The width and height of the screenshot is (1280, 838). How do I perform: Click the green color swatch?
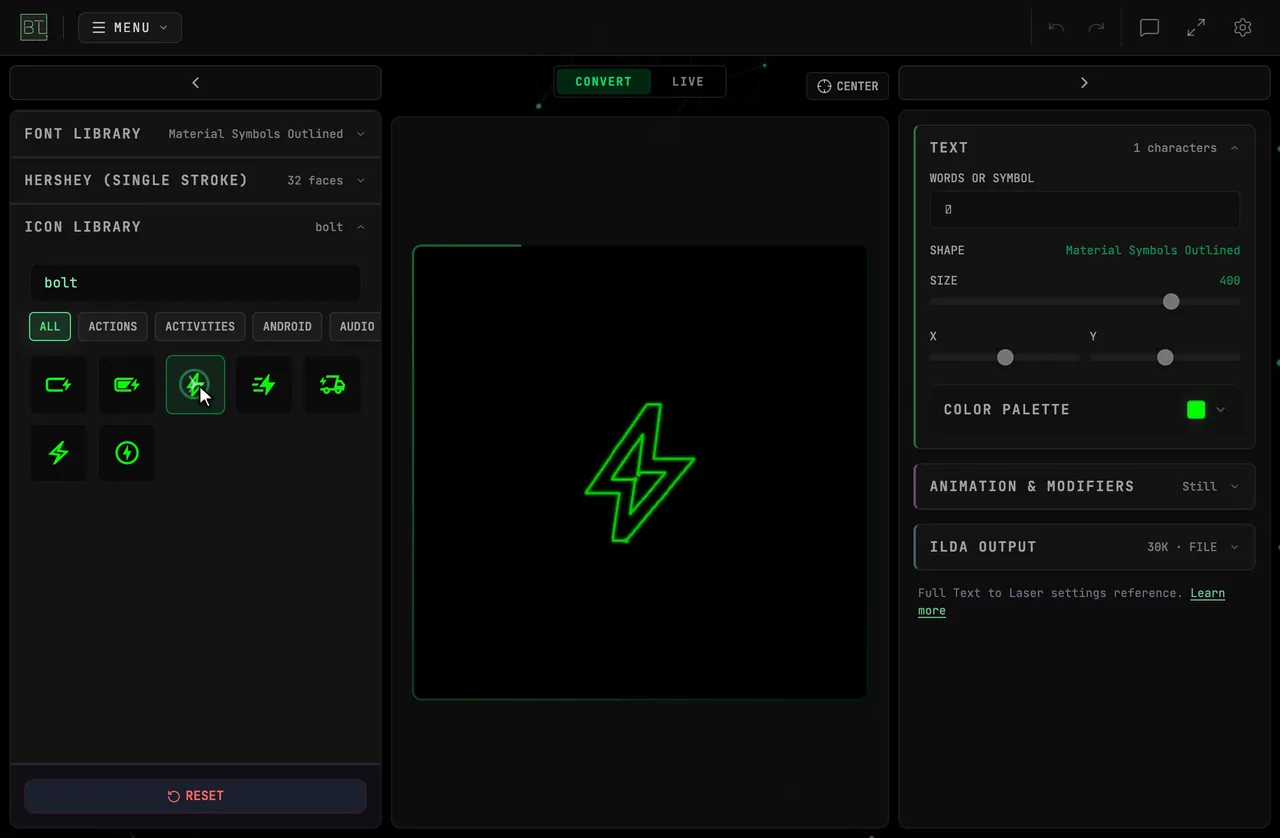[x=1196, y=410]
